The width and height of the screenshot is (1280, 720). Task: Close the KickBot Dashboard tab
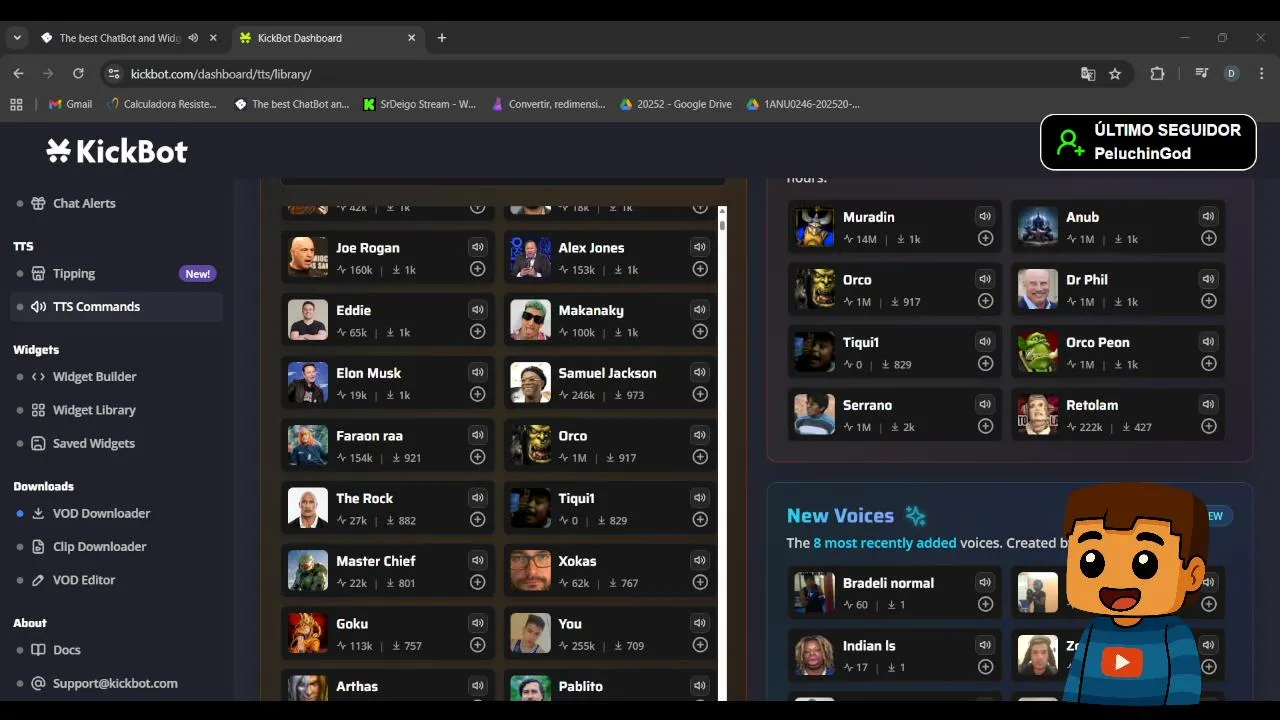(x=411, y=38)
